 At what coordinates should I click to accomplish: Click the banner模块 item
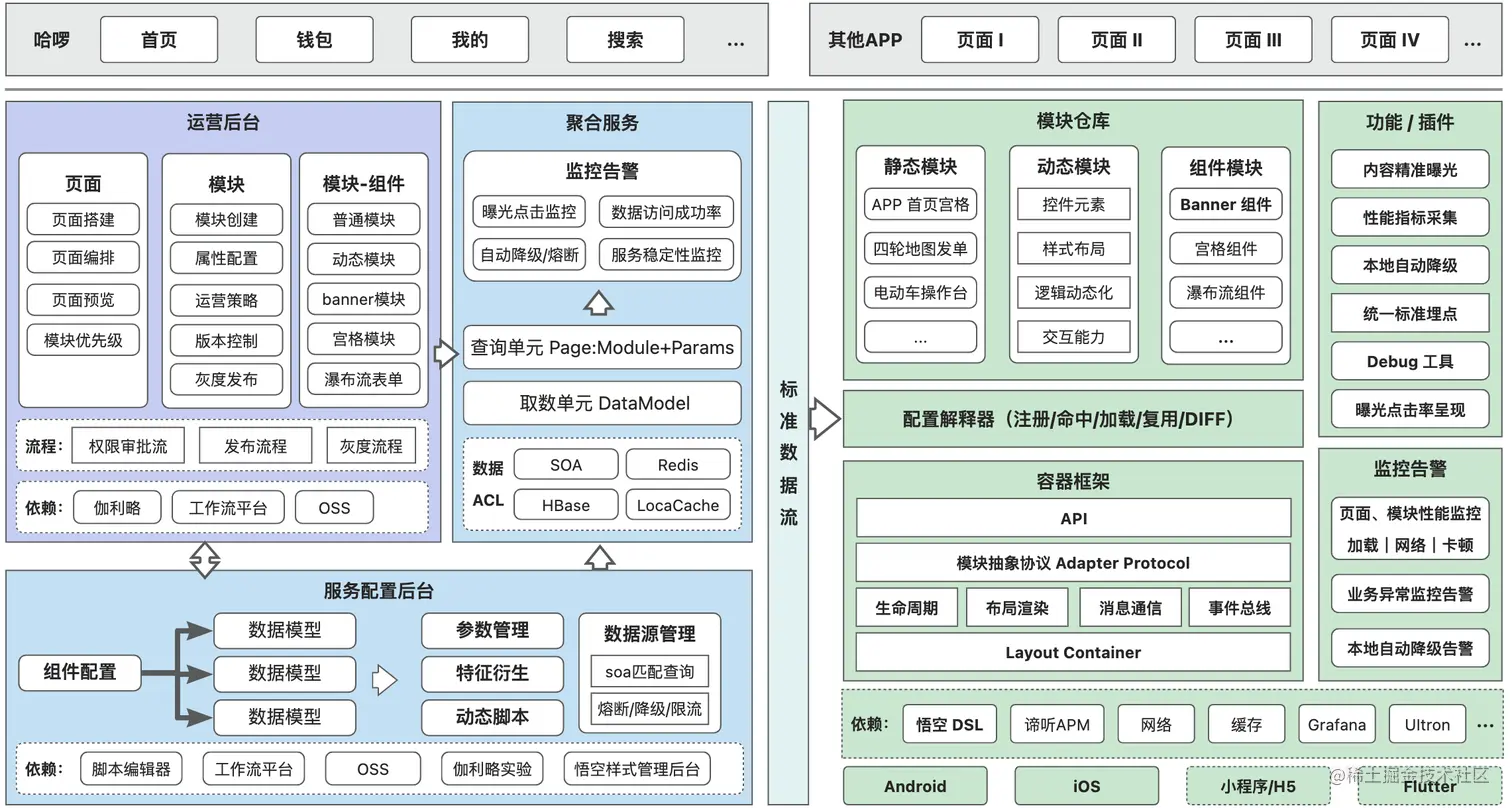pyautogui.click(x=363, y=299)
